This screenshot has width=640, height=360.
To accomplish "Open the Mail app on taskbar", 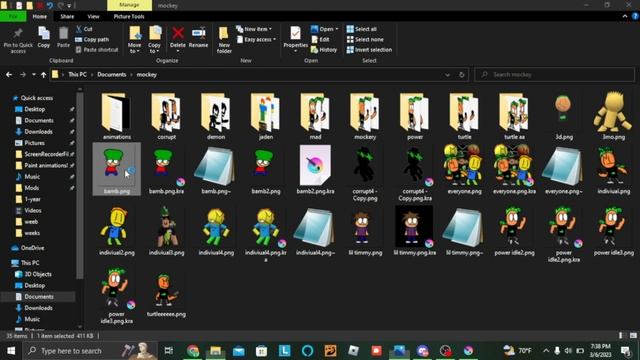I will coord(238,351).
